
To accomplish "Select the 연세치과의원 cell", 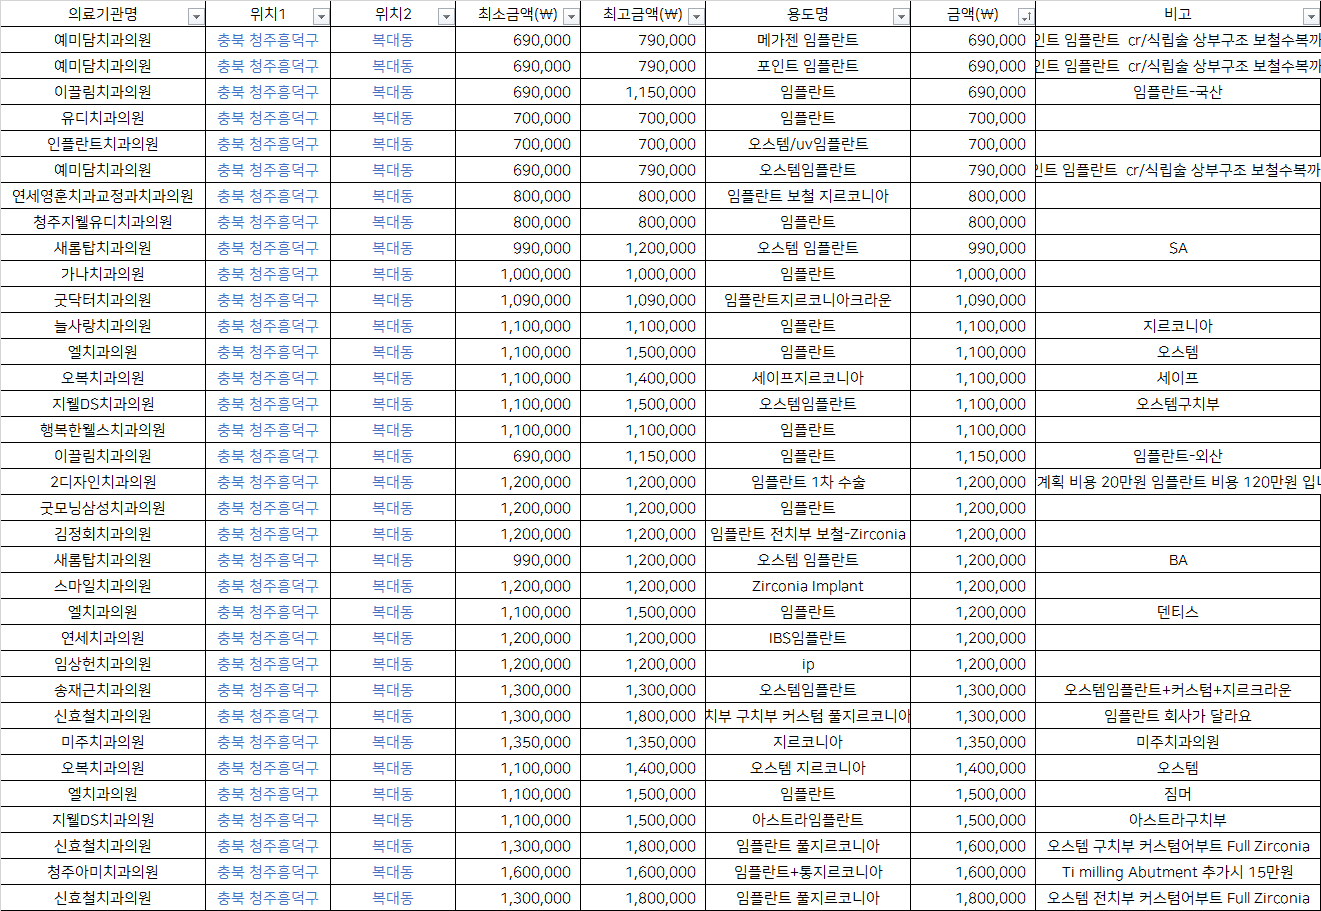I will point(103,638).
